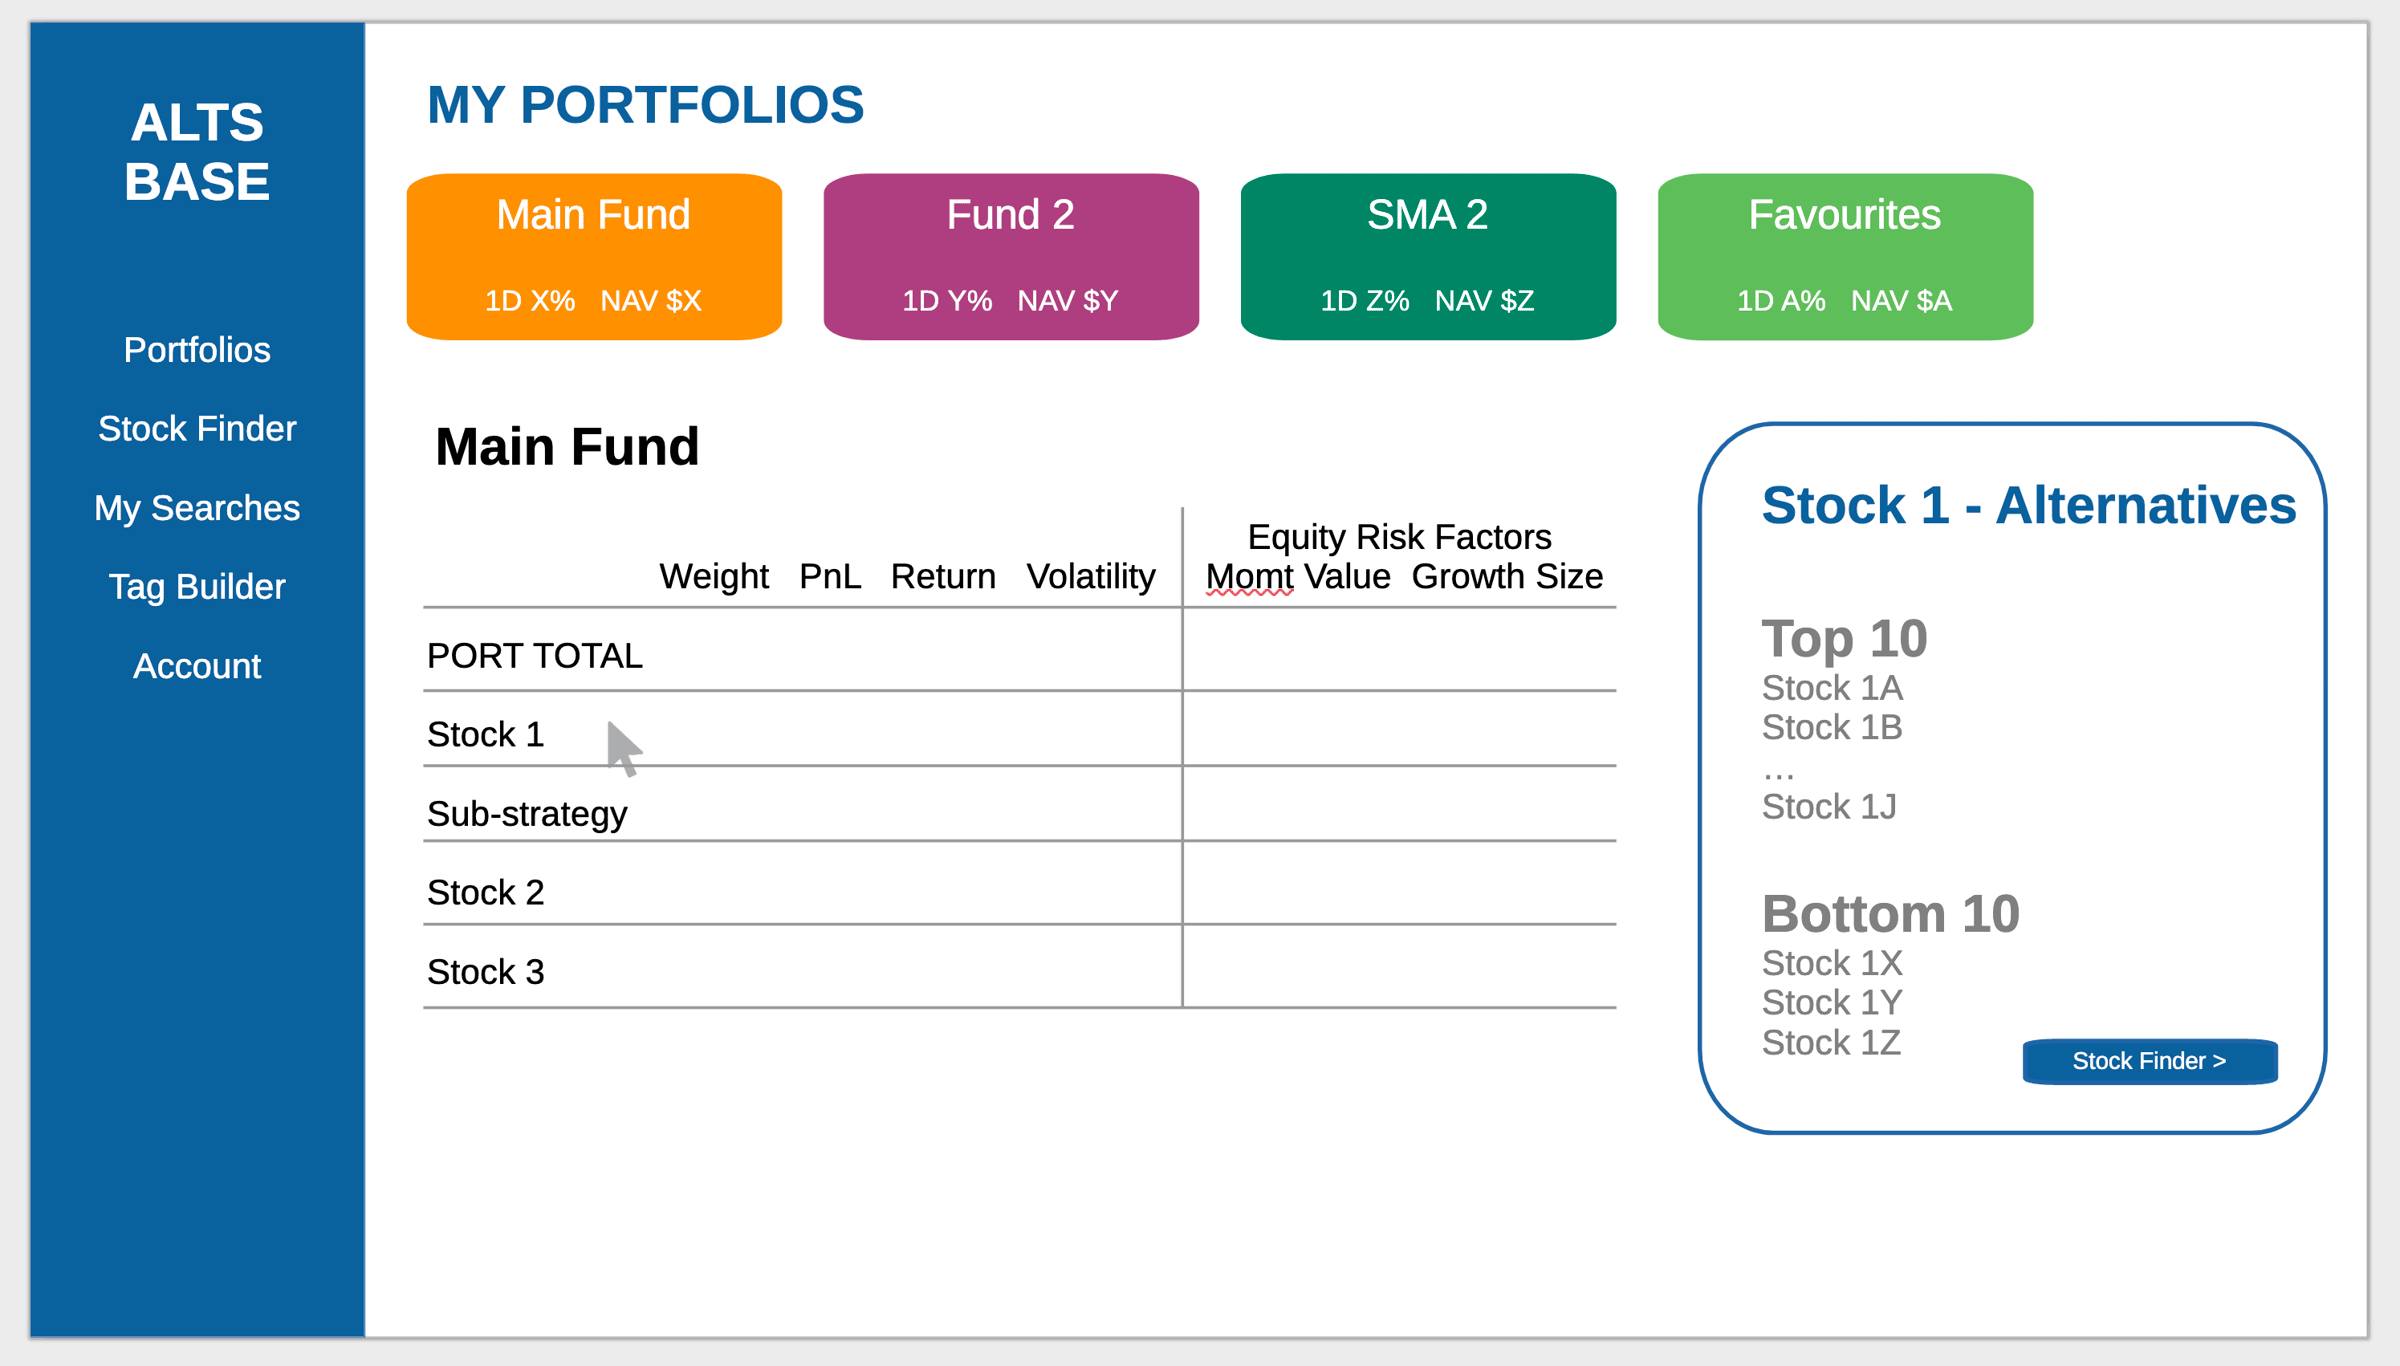Sort by the Weight column header

point(714,577)
